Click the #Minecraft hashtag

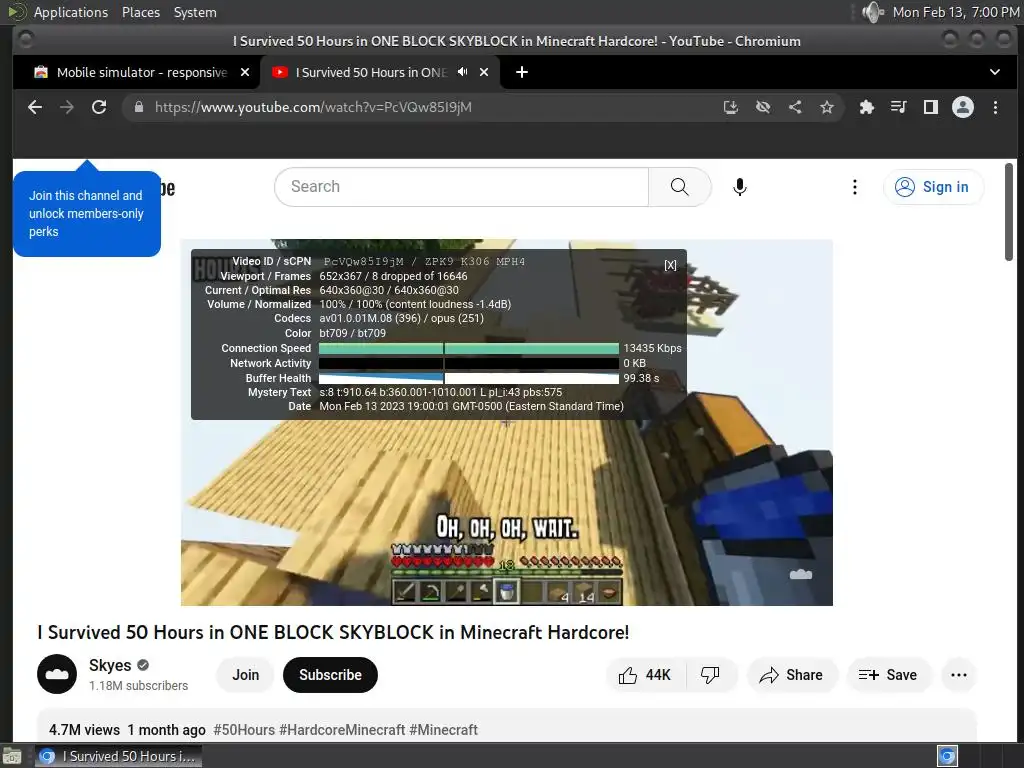pos(443,729)
